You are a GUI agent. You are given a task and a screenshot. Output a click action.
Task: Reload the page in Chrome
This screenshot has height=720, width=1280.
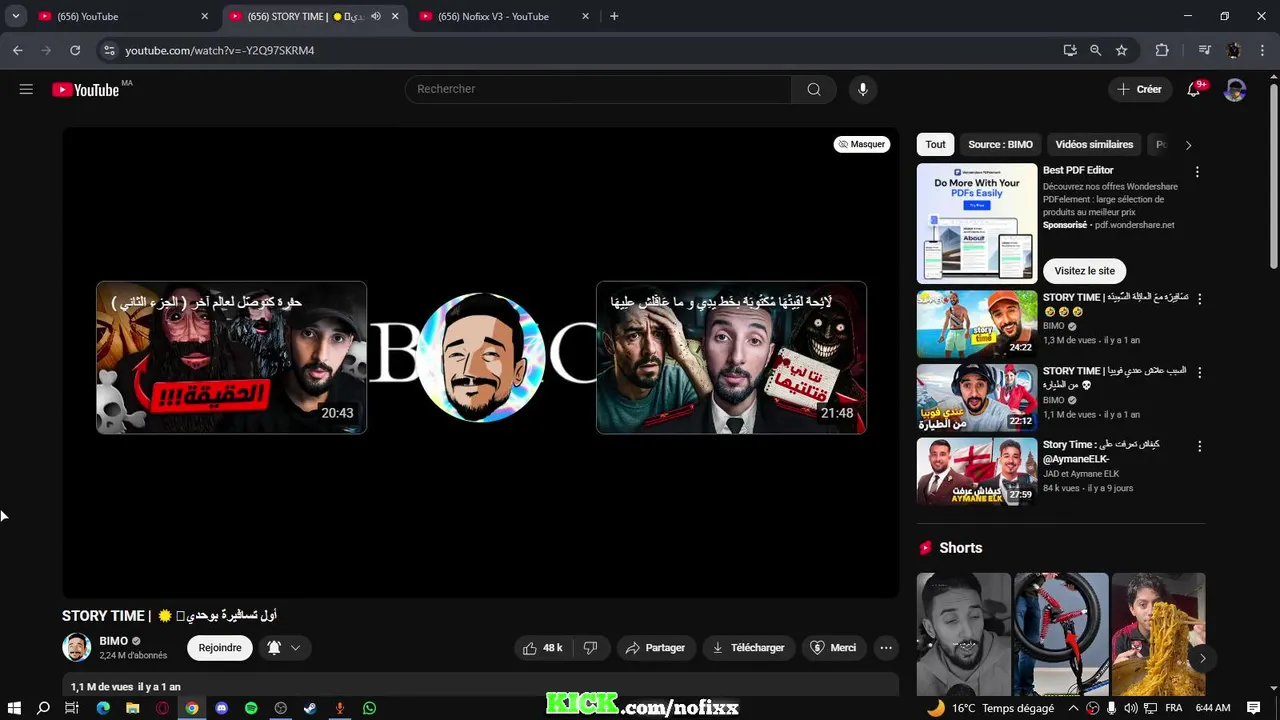(x=75, y=50)
